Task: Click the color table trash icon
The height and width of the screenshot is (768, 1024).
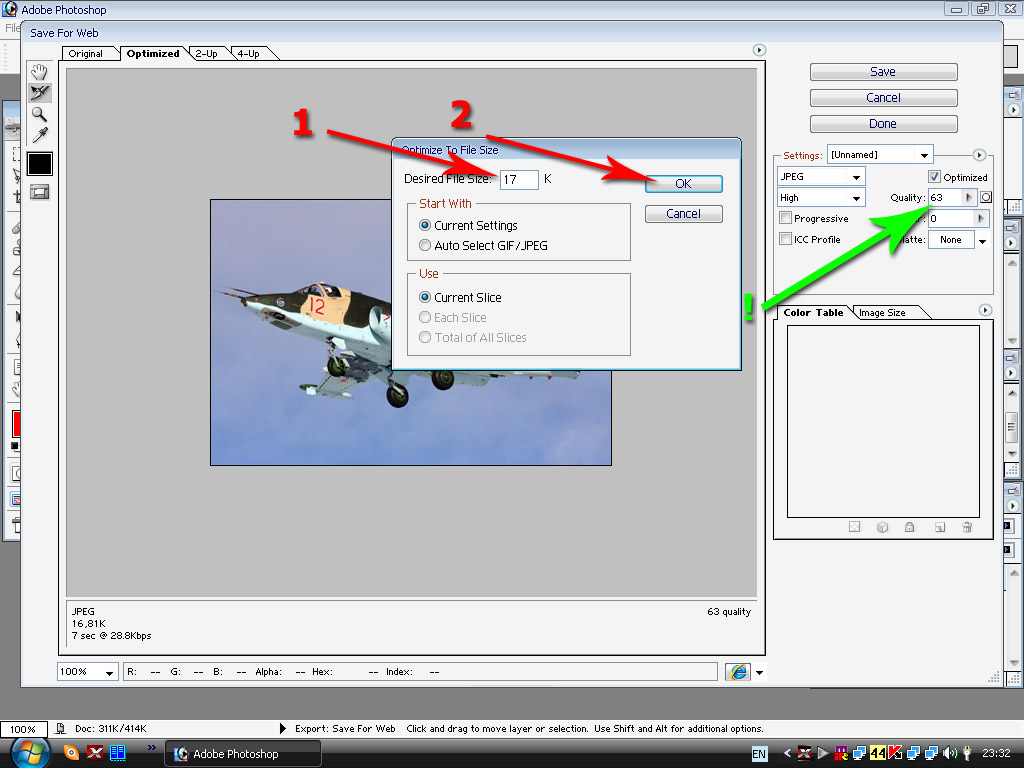Action: [x=967, y=527]
